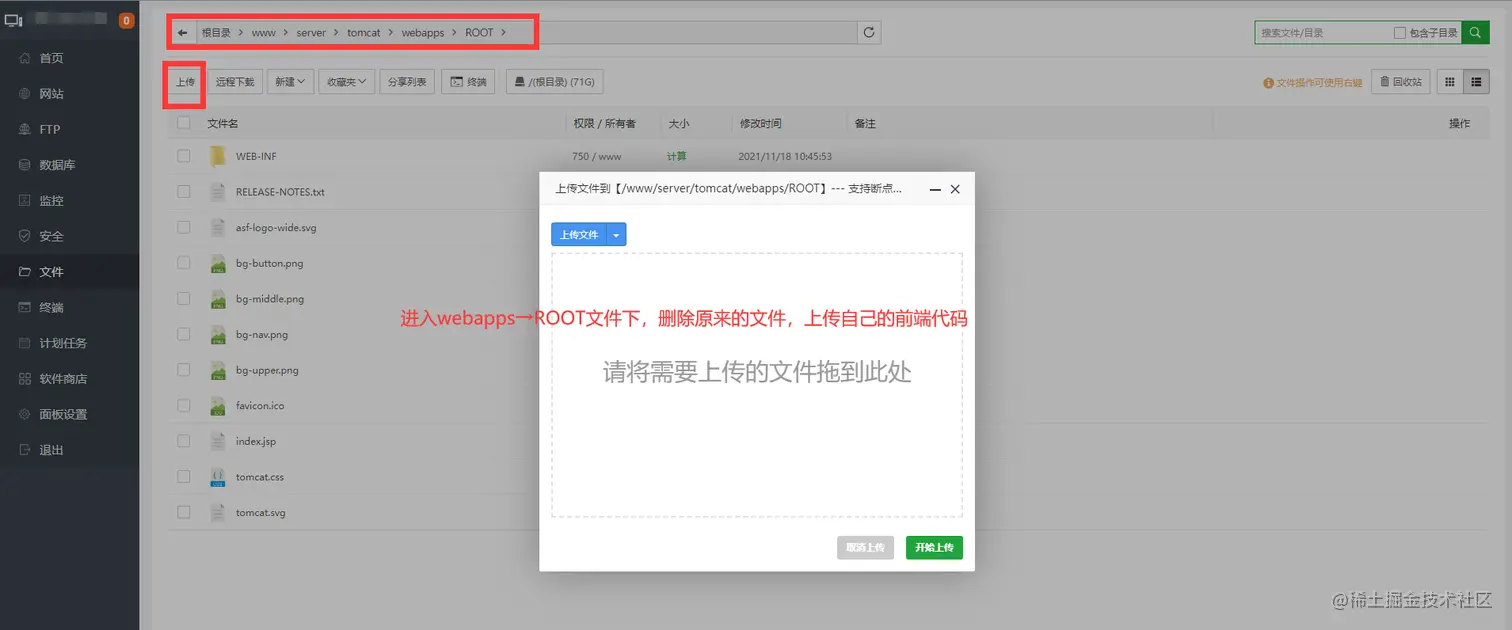1512x630 pixels.
Task: Click the index.jsp file icon
Action: (218, 441)
